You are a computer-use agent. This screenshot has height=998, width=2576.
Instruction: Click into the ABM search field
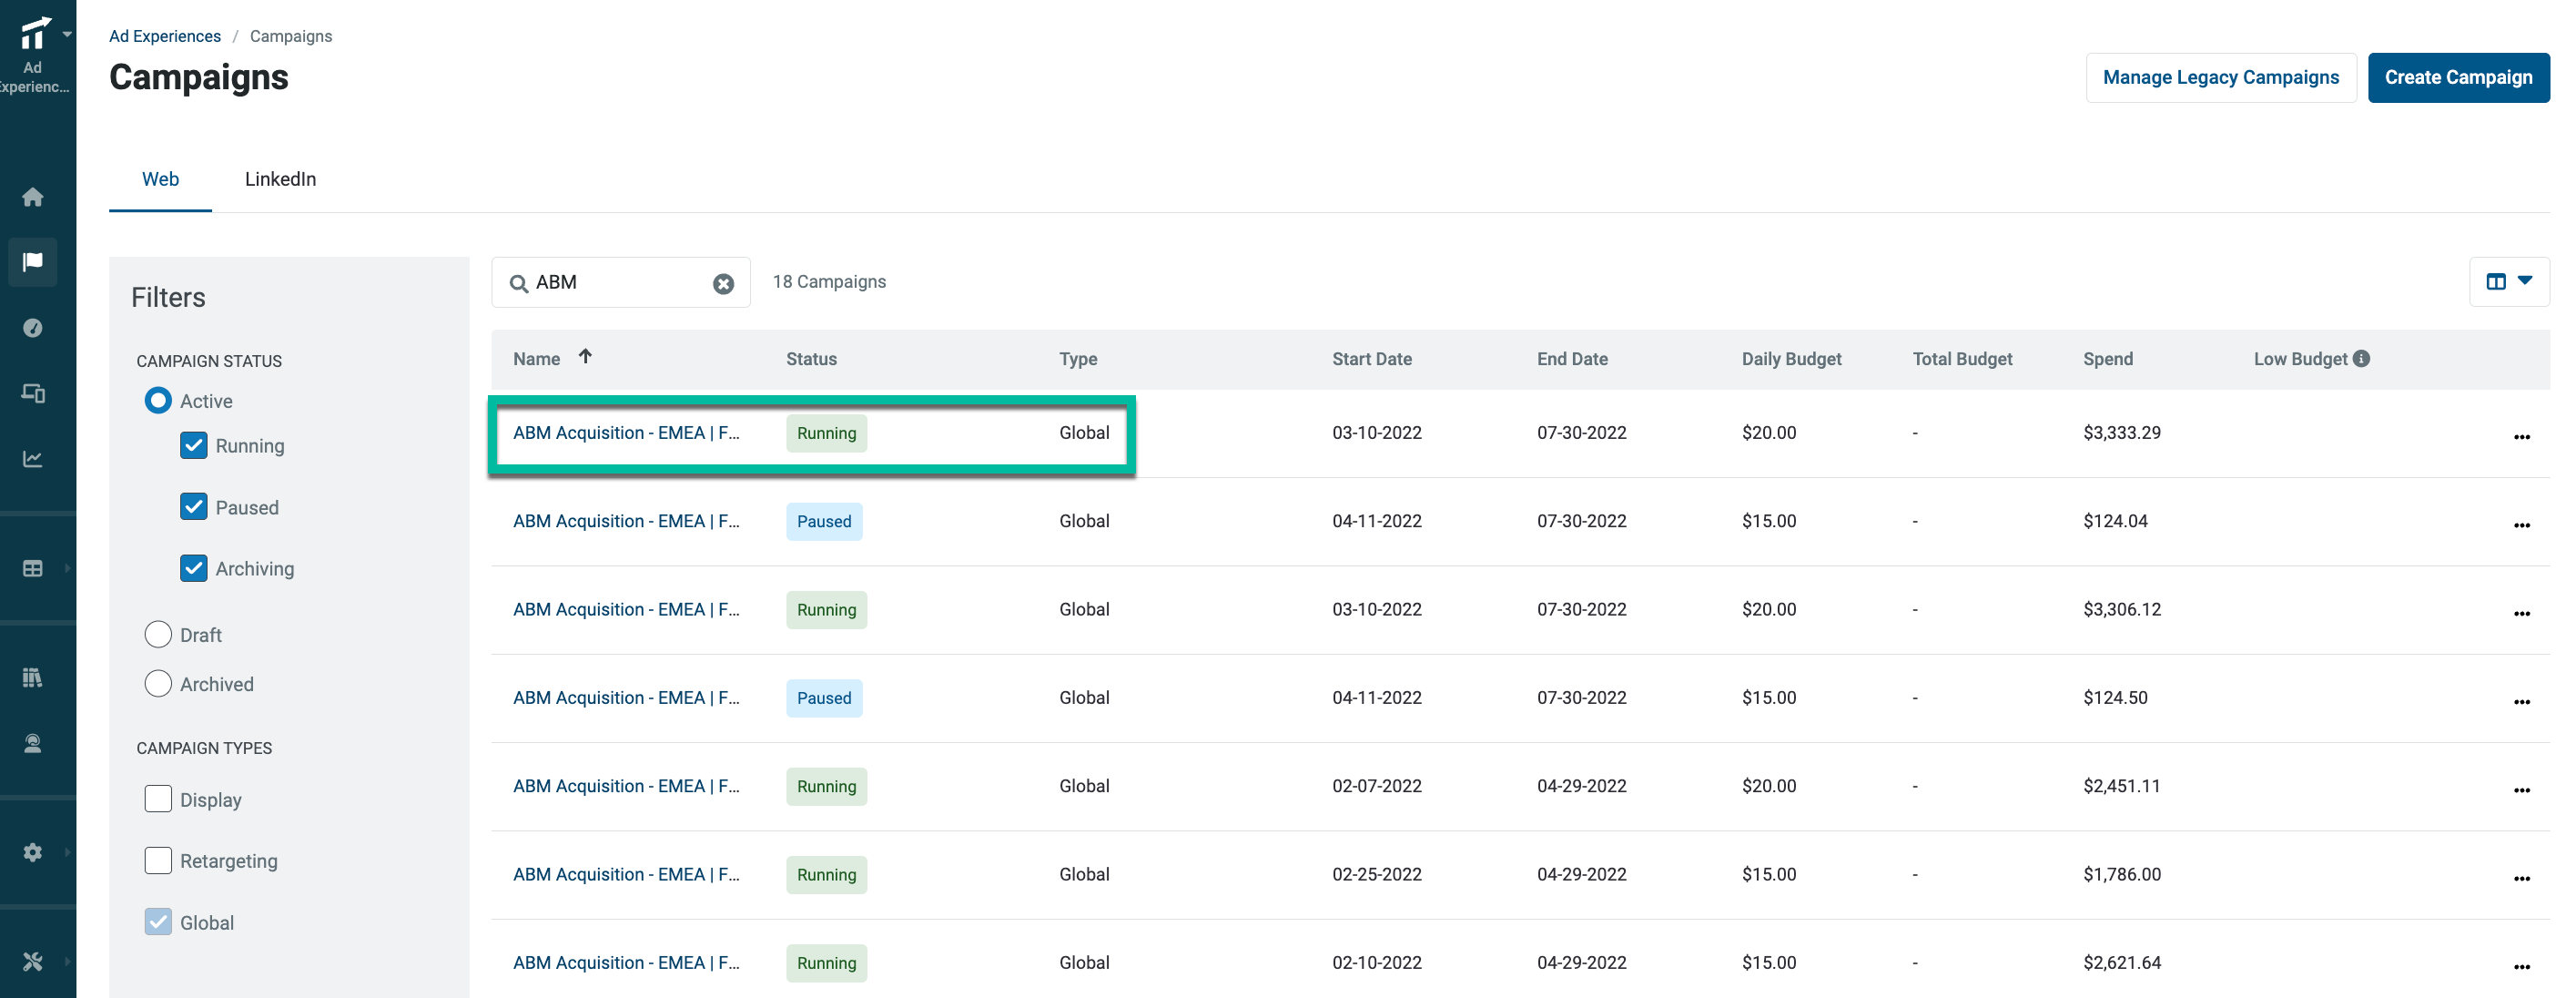click(x=620, y=283)
